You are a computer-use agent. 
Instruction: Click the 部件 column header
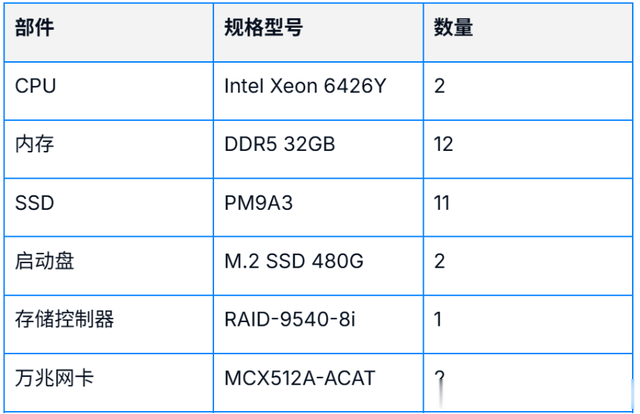click(x=35, y=28)
